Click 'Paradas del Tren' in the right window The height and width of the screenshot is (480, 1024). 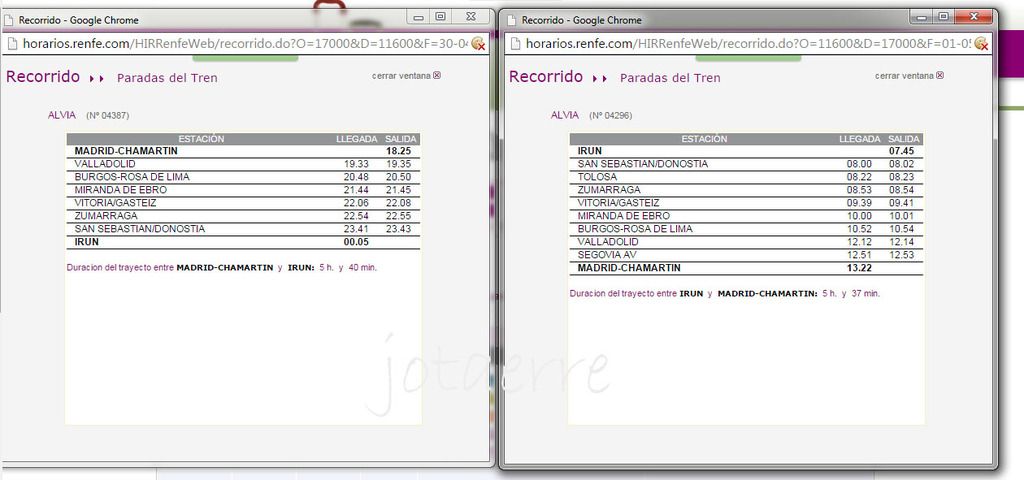(670, 78)
